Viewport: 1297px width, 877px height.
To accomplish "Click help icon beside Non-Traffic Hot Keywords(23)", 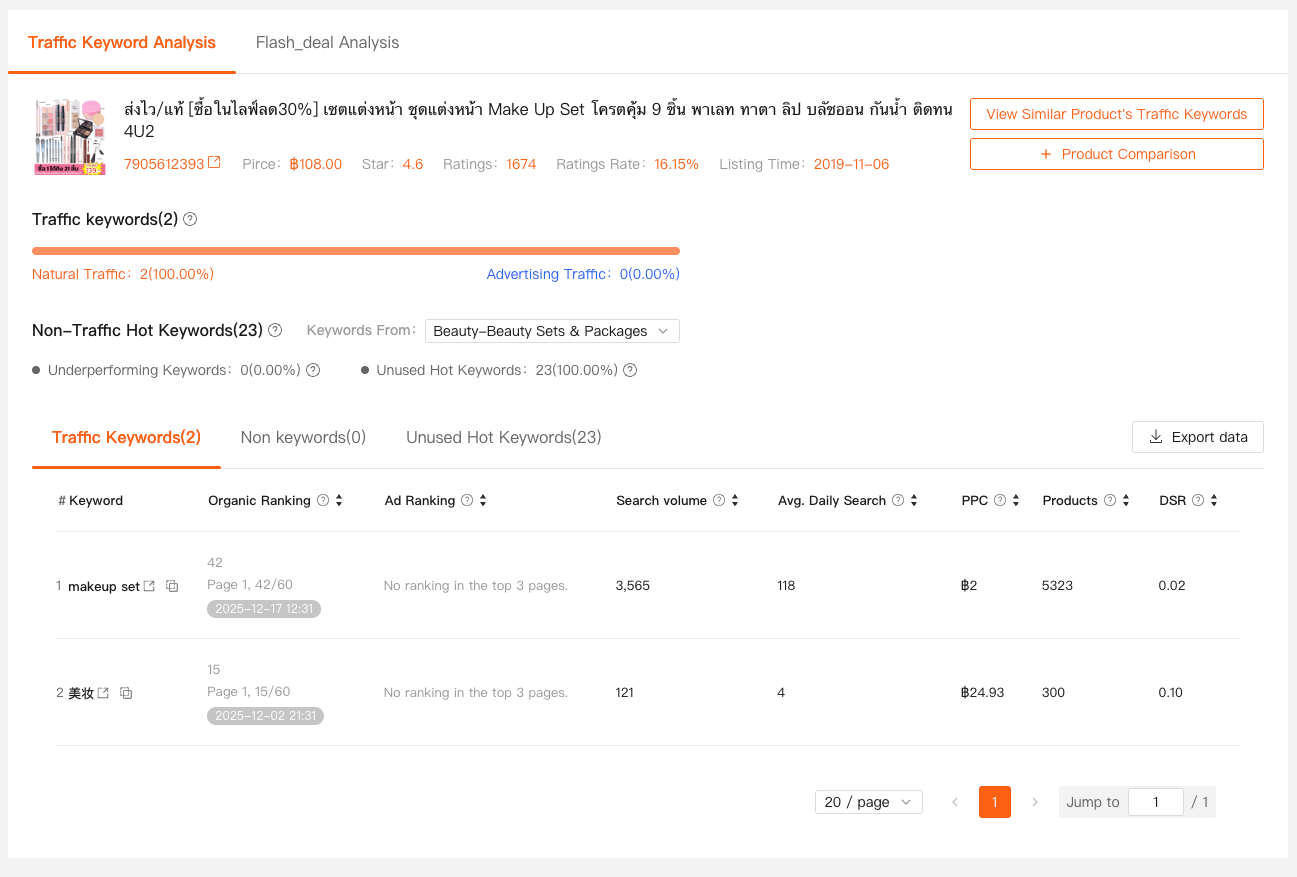I will coord(275,330).
